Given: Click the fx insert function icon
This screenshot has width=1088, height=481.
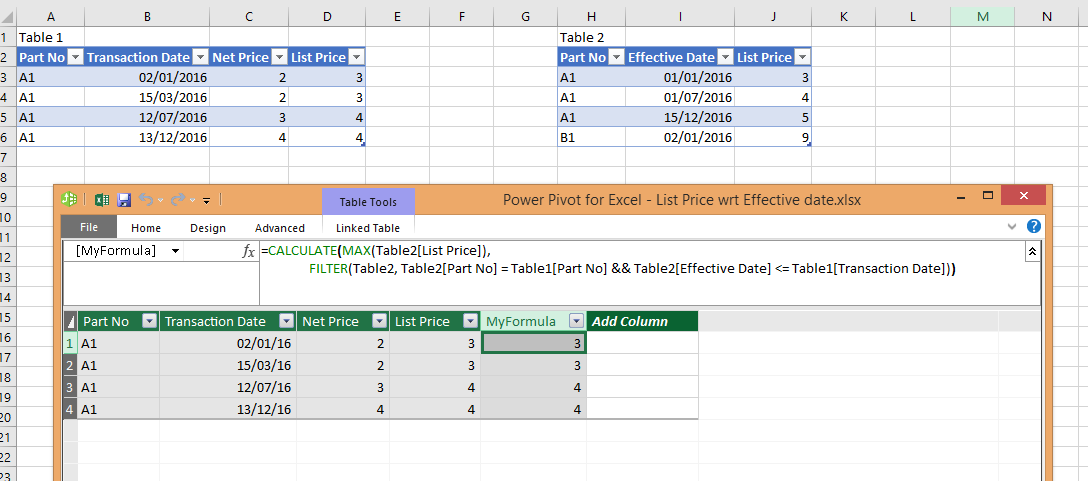Looking at the screenshot, I should pos(248,251).
